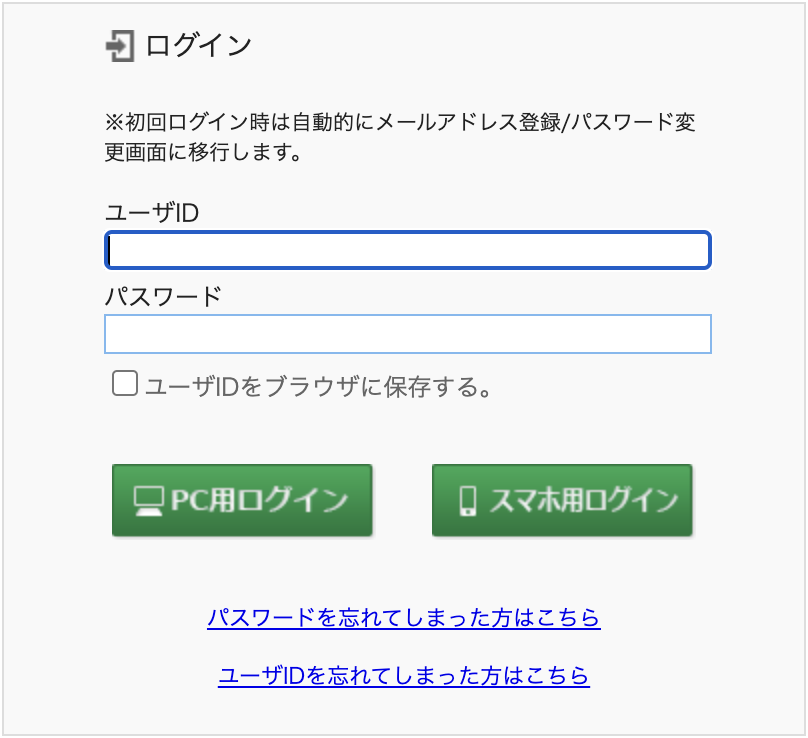Viewport: 808px width, 738px height.
Task: Click the notice line 更画面に移行します。
Action: (204, 153)
